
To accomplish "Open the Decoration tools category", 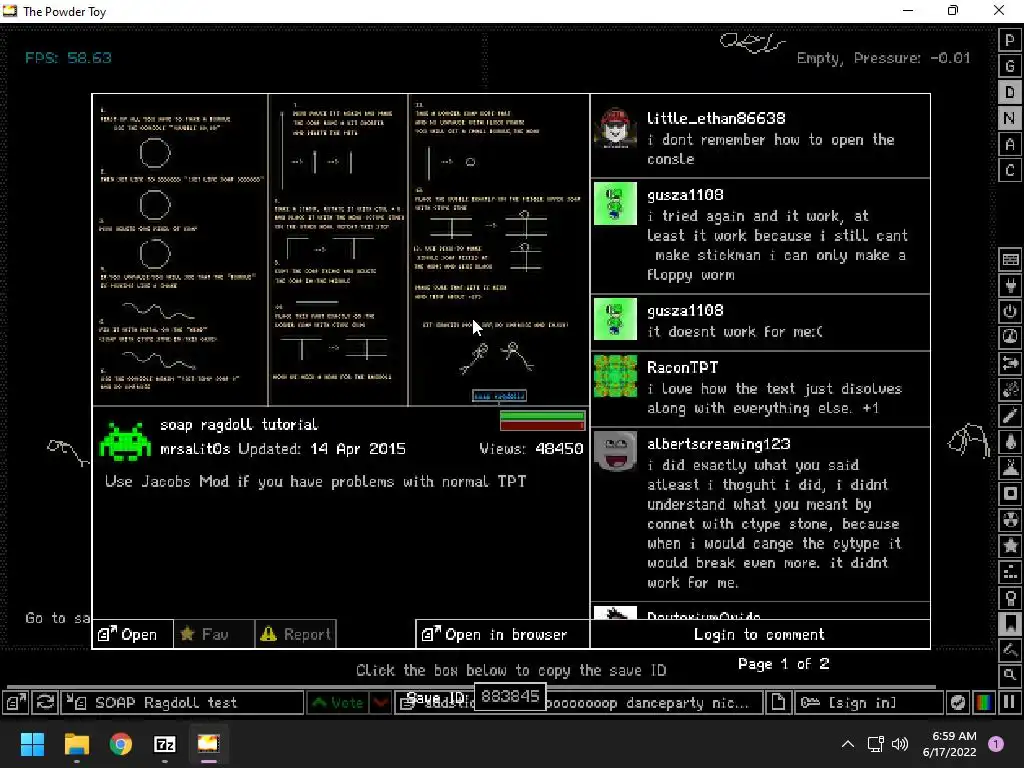I will tap(1010, 650).
